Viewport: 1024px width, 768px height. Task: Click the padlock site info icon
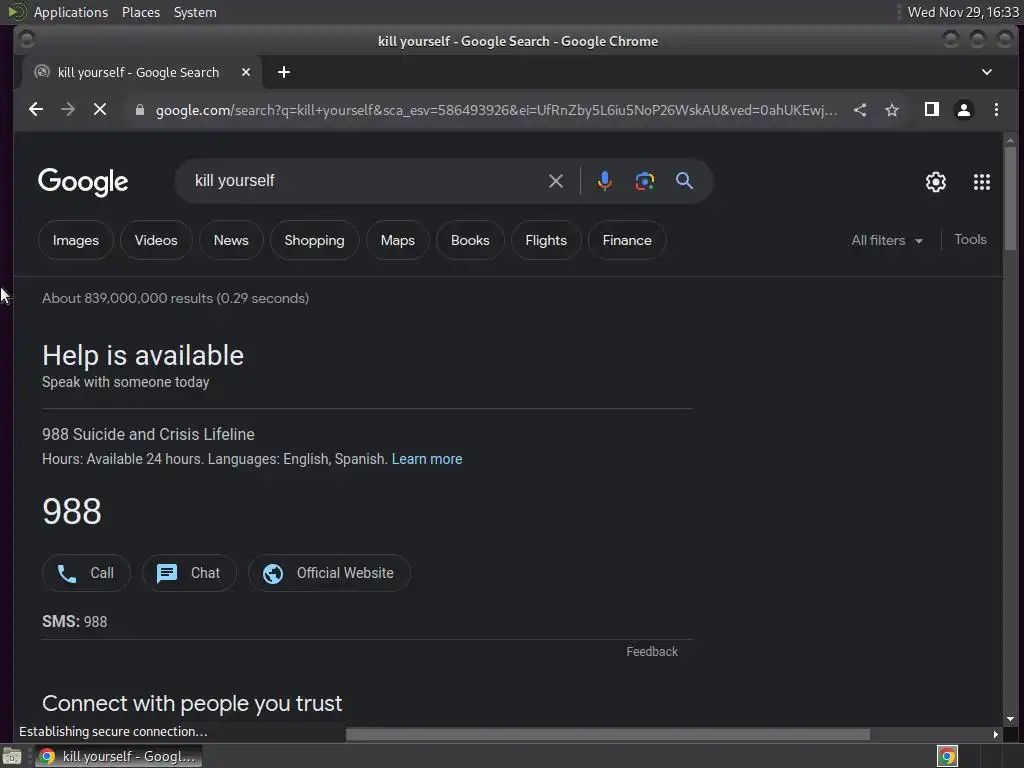pyautogui.click(x=139, y=110)
